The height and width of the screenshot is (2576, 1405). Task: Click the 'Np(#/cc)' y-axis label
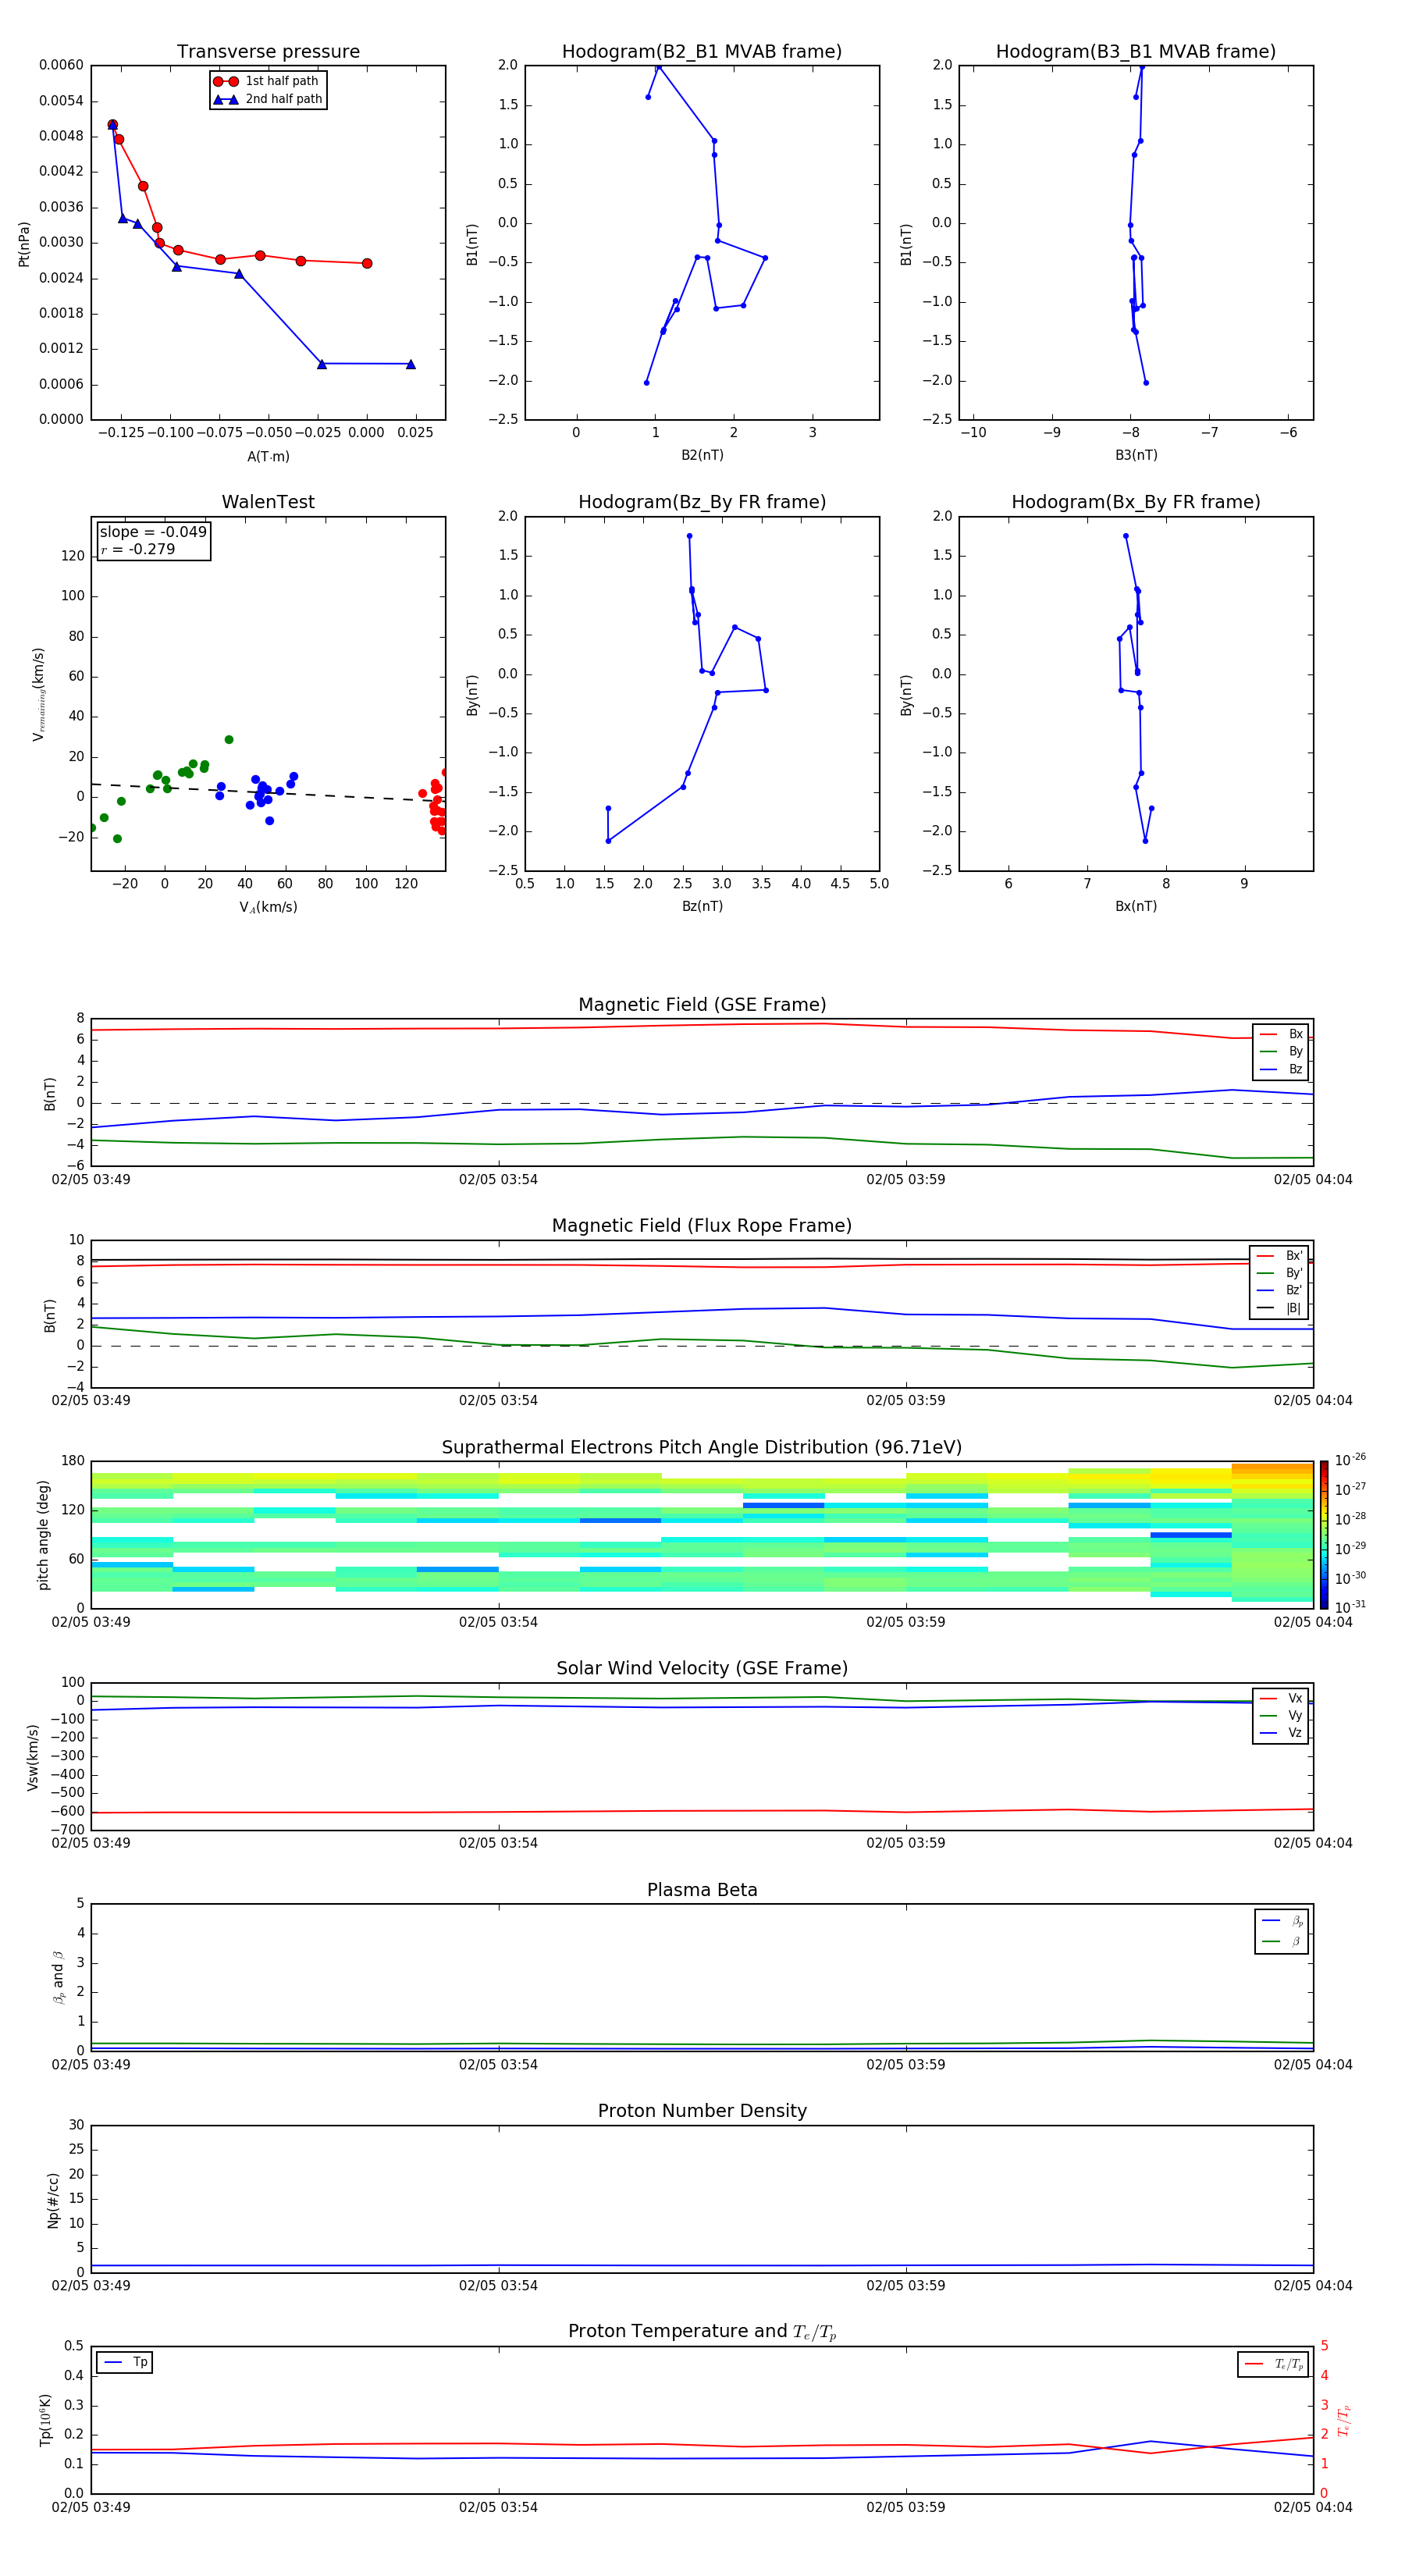point(53,2199)
